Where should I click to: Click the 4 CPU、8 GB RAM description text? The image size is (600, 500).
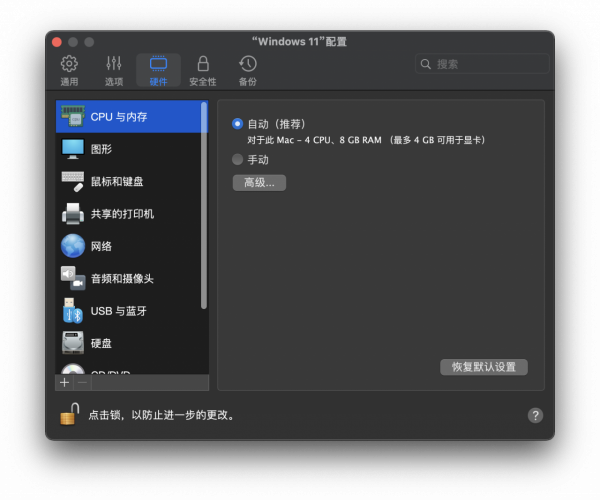(366, 140)
